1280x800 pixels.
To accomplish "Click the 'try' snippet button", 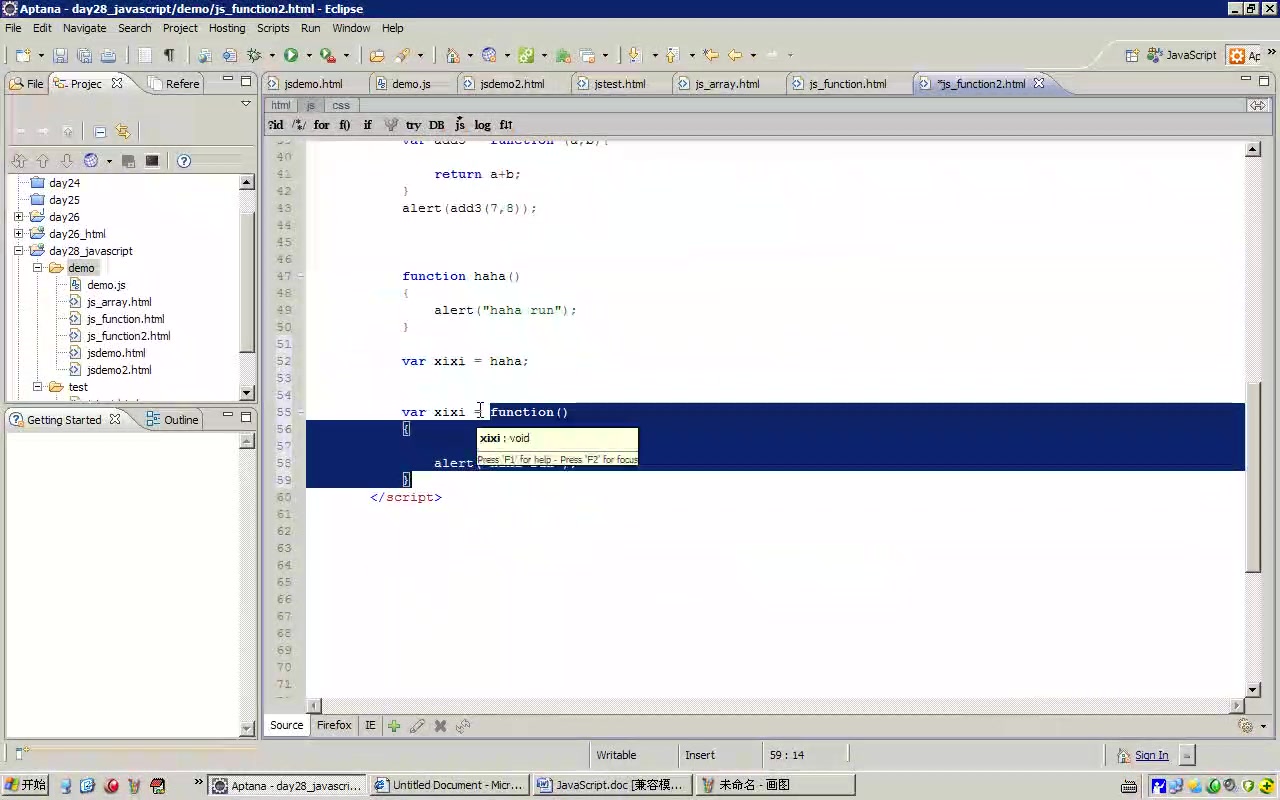I will pos(413,125).
